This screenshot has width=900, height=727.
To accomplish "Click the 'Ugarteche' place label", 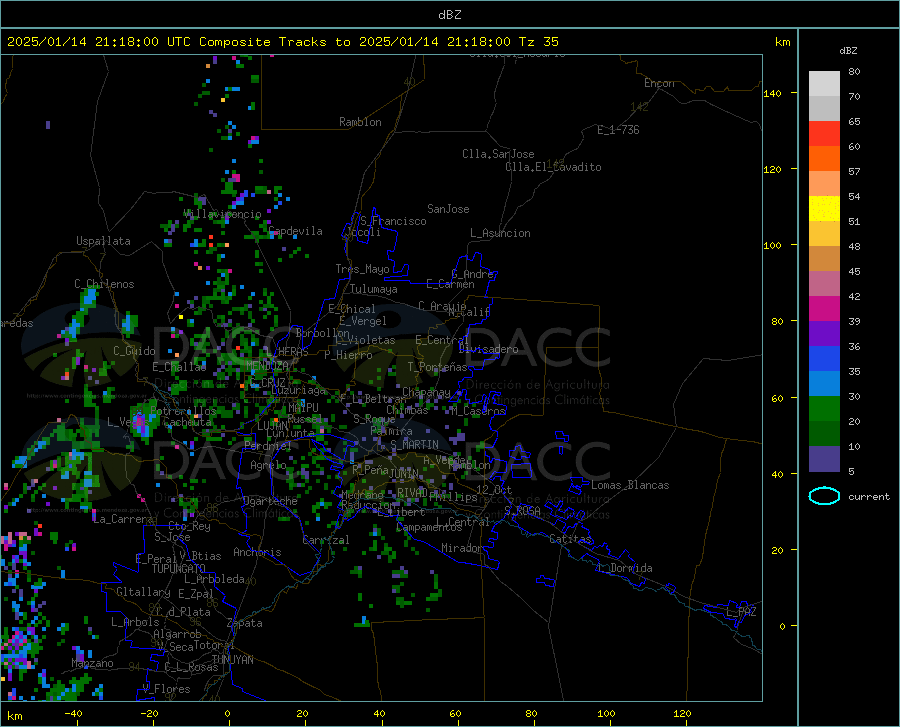I will click(x=270, y=501).
